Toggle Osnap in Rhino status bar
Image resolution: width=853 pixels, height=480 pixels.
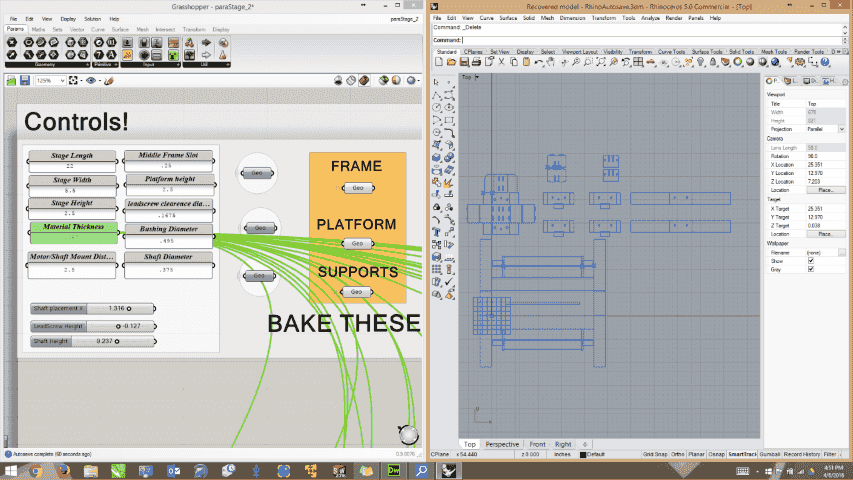click(x=716, y=454)
